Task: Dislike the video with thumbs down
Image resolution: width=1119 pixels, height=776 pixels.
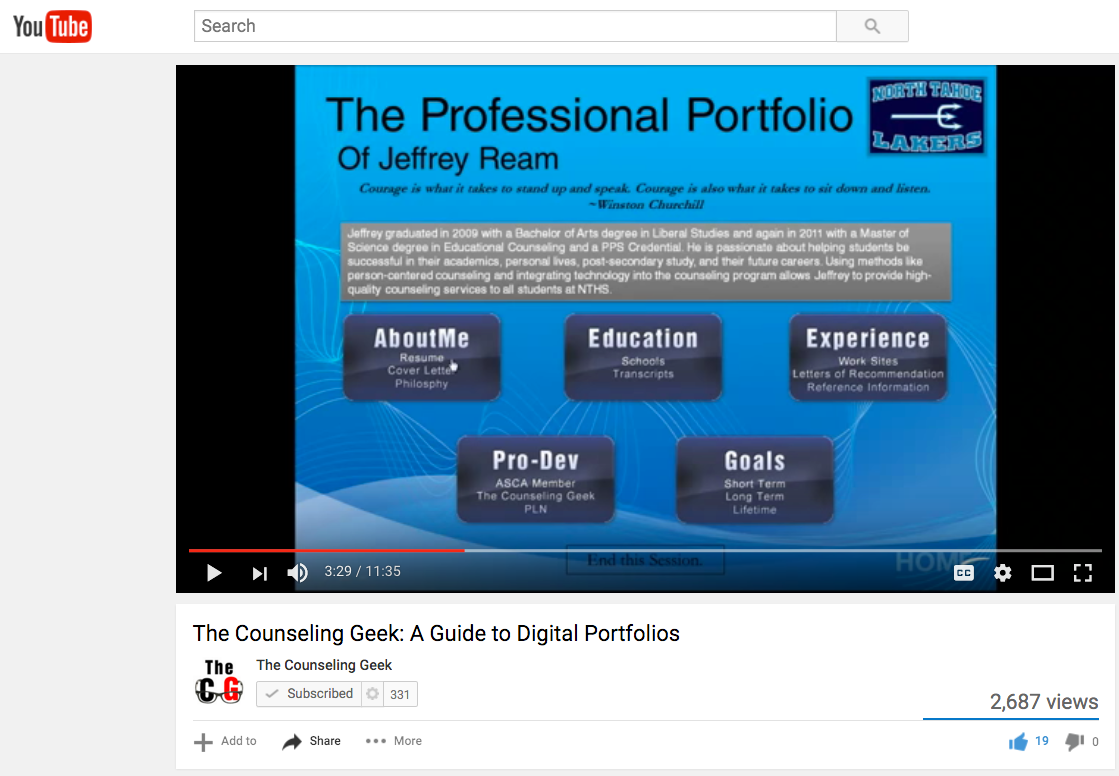Action: tap(1081, 742)
